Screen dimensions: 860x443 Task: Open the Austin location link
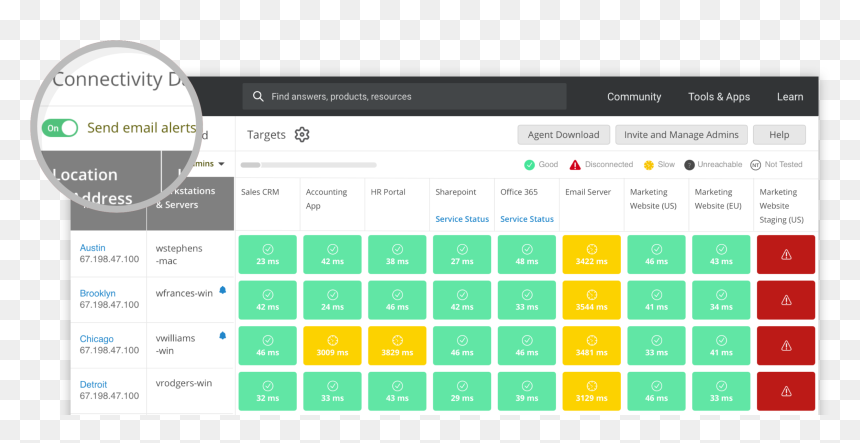(x=92, y=248)
